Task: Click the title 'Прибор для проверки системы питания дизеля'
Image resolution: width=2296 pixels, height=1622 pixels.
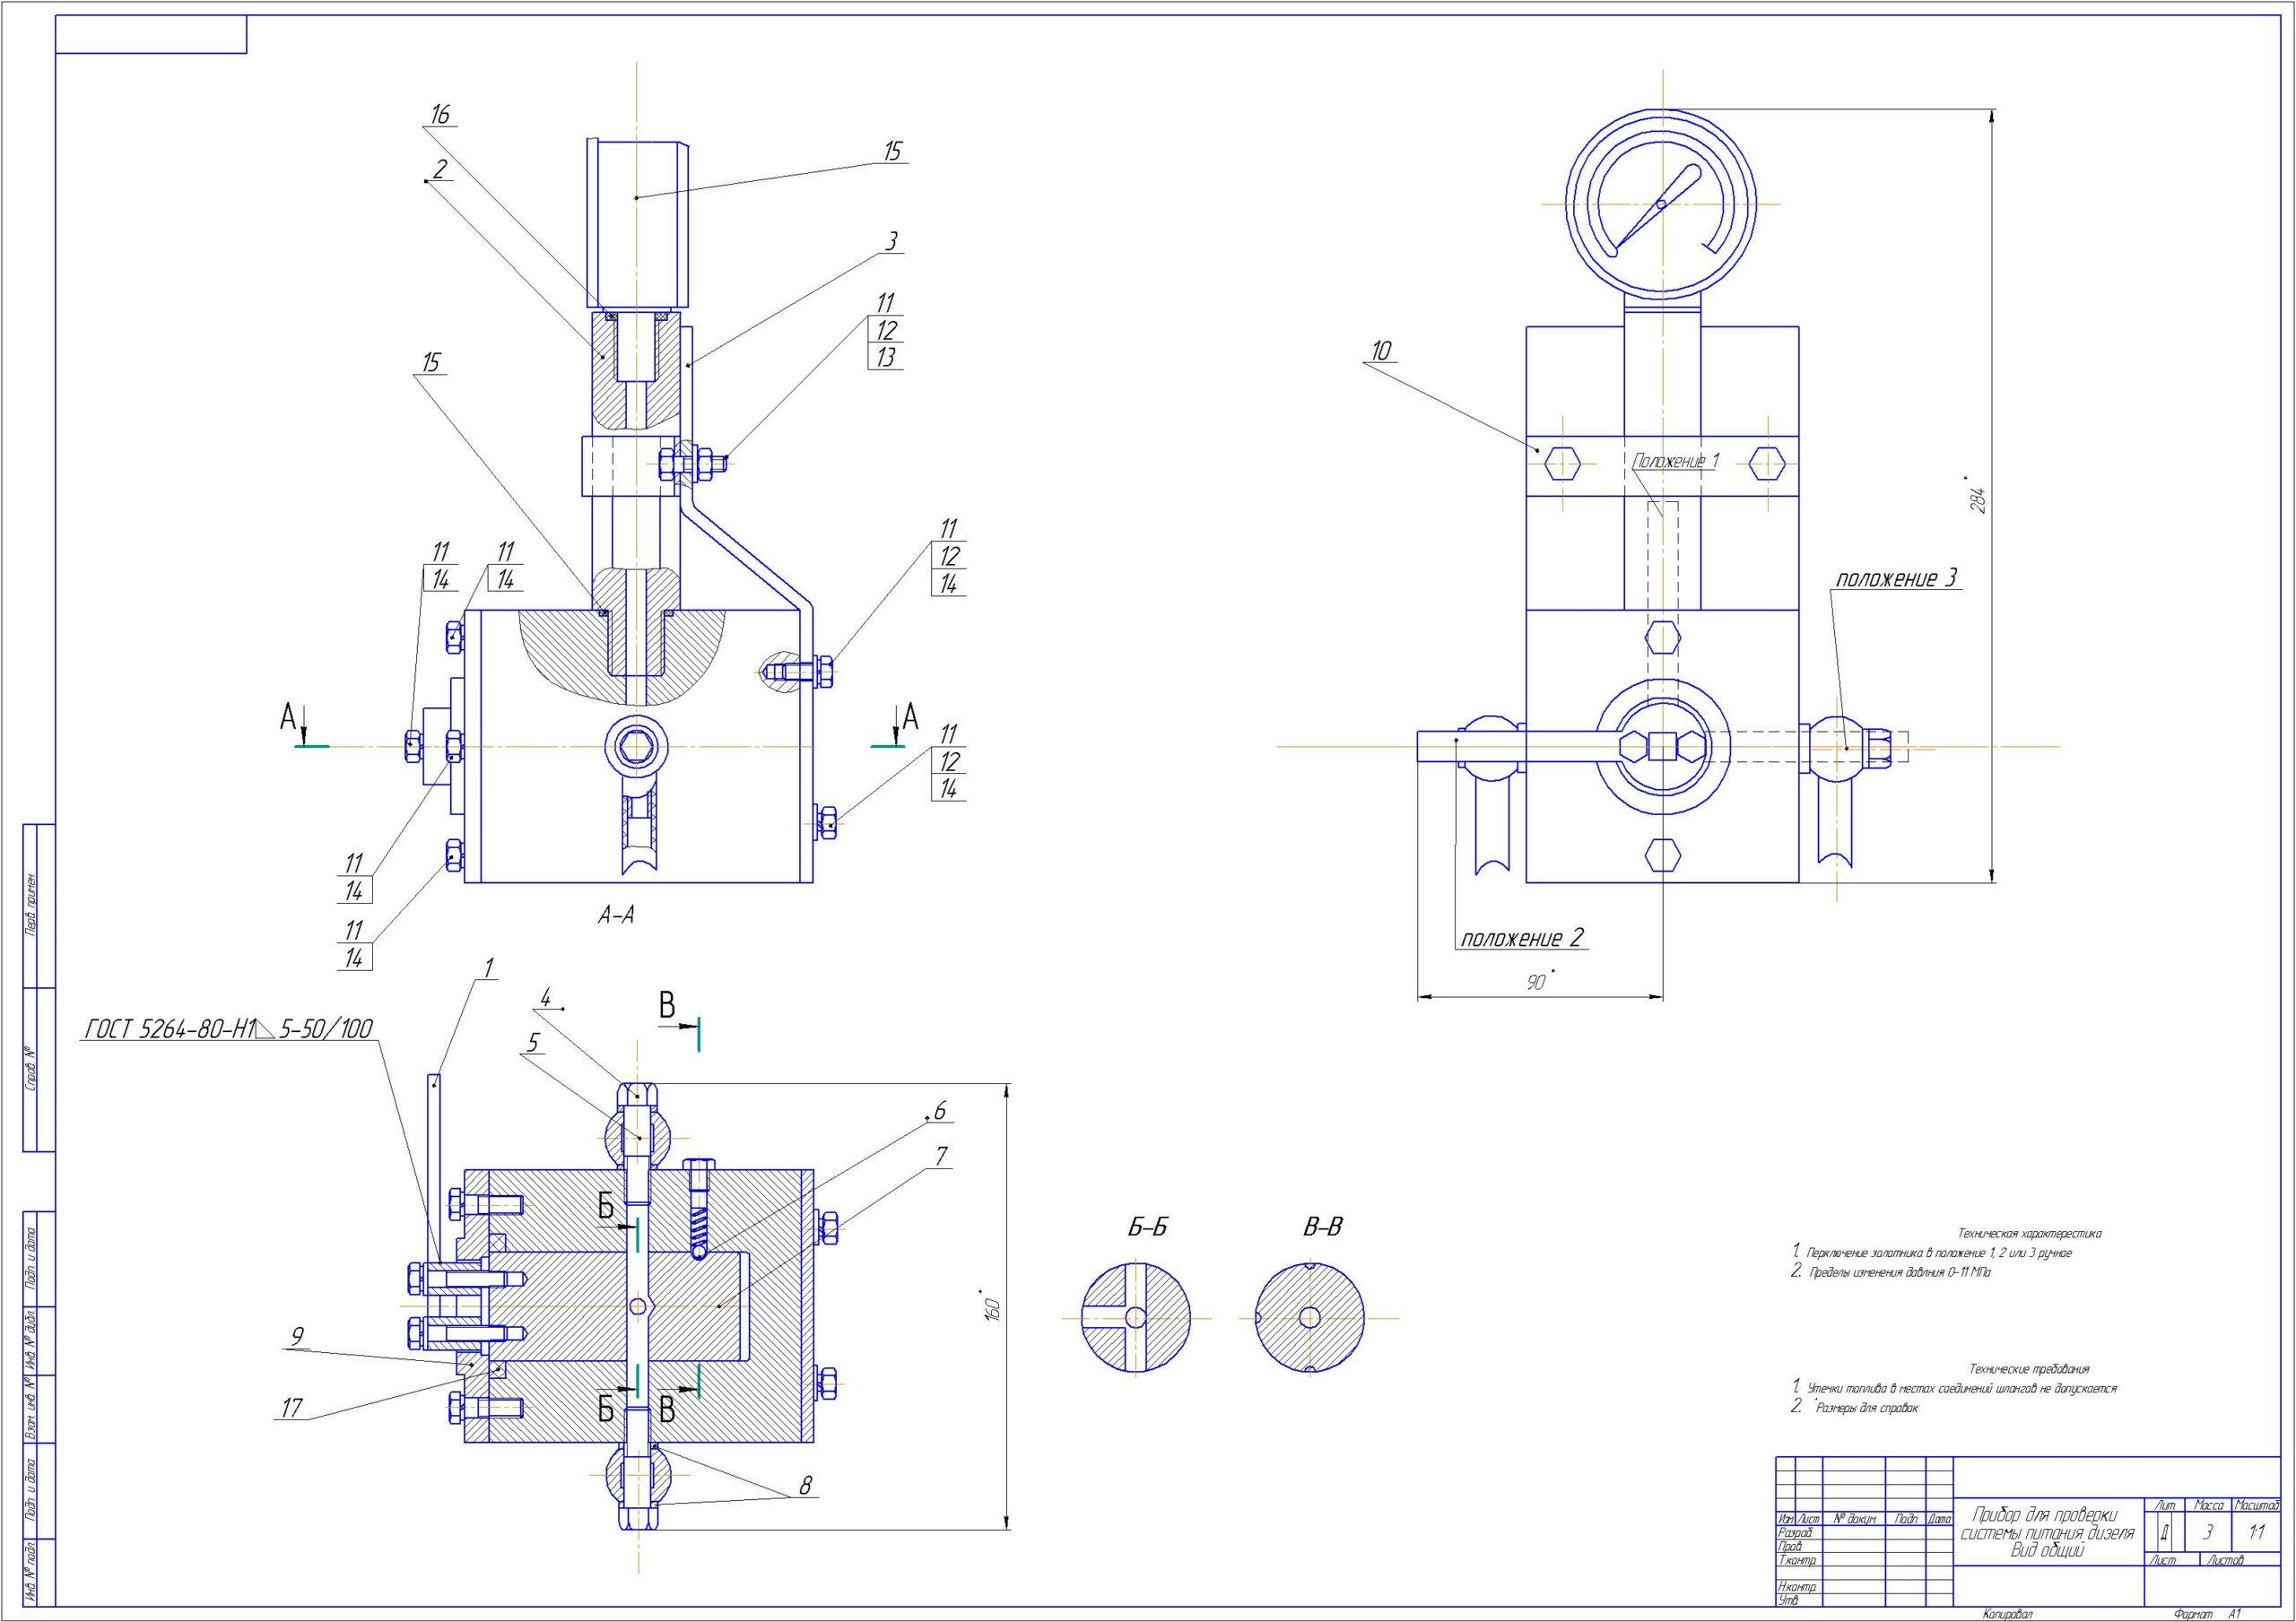Action: click(2047, 1524)
